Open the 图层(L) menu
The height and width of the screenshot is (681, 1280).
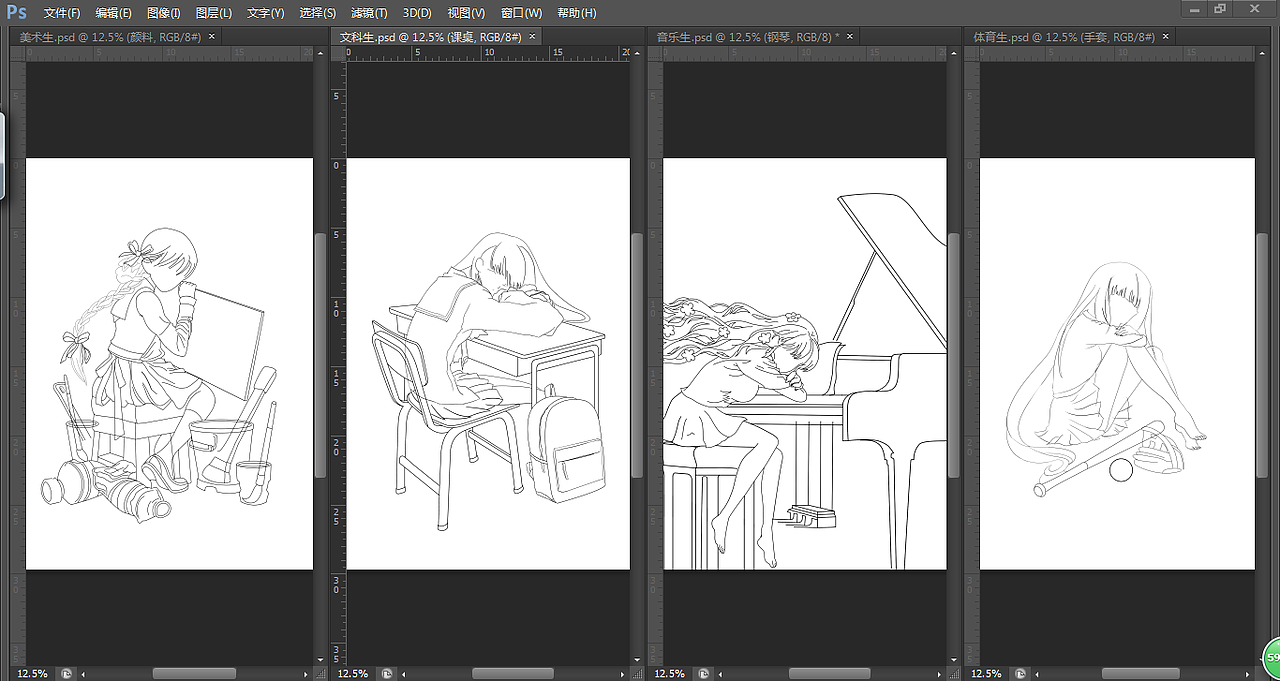(213, 13)
